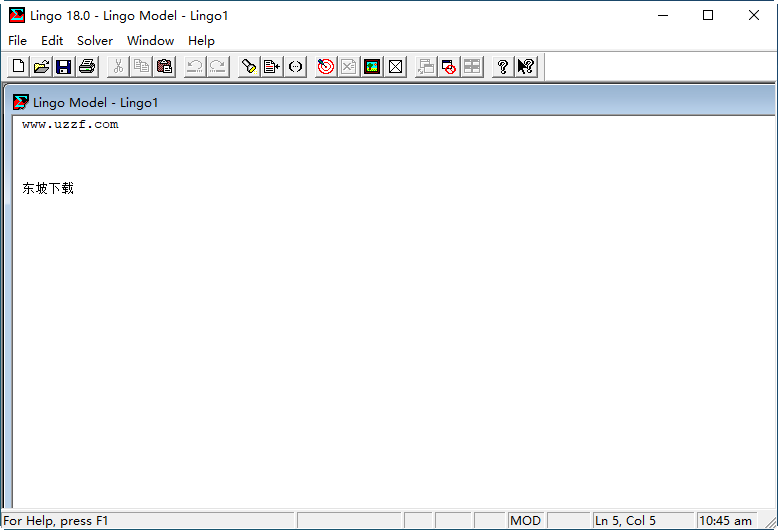Click the MOD indicator in status bar

click(525, 521)
